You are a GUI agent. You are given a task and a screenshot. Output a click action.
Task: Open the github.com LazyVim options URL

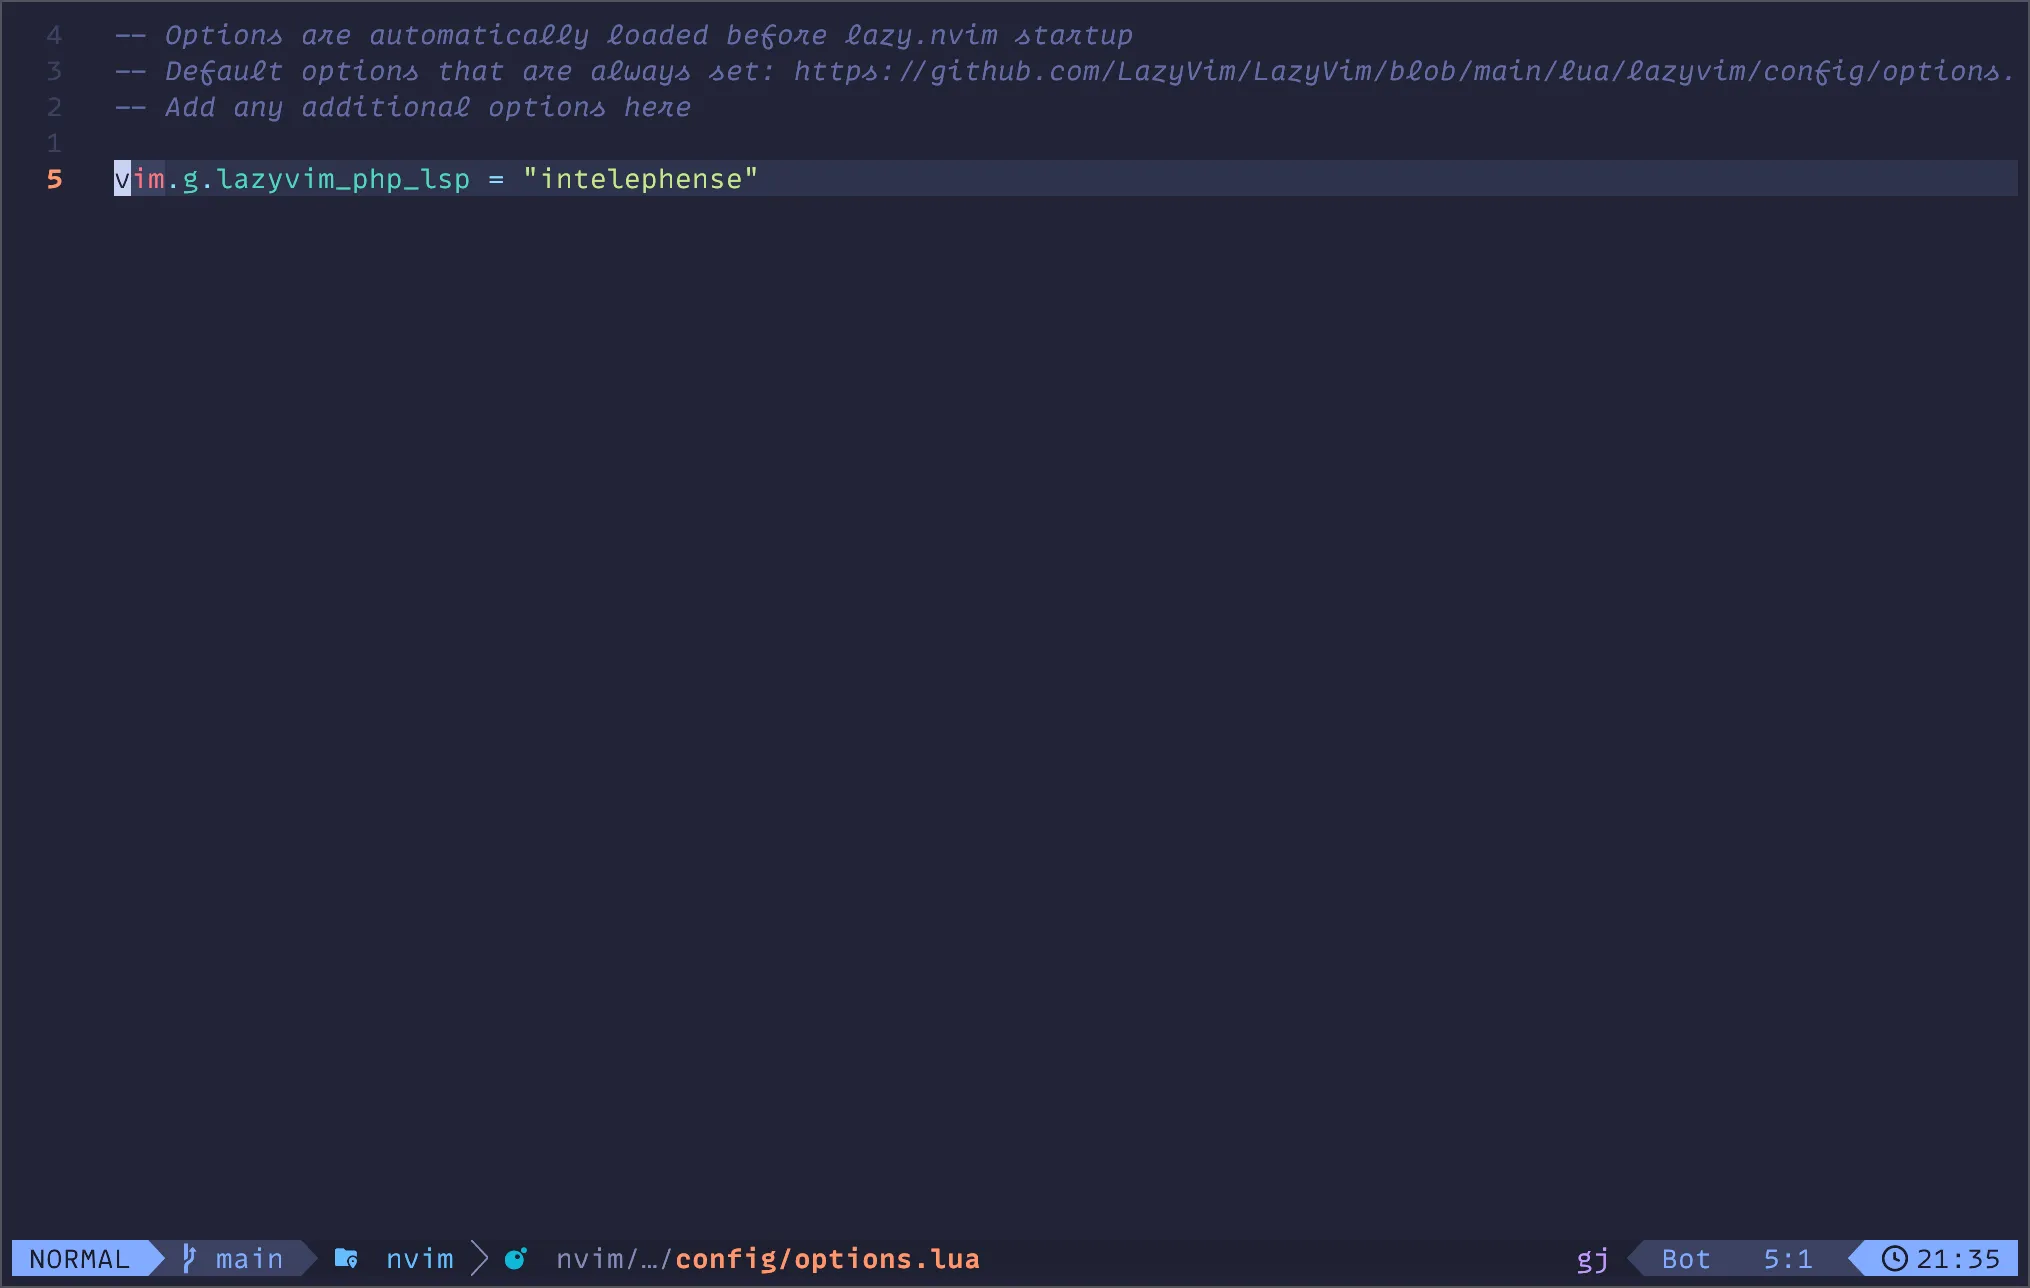1403,71
